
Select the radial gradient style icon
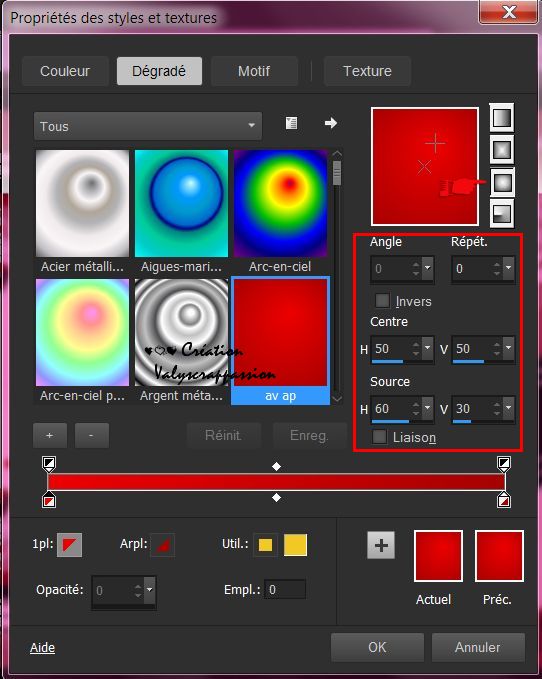(x=502, y=214)
